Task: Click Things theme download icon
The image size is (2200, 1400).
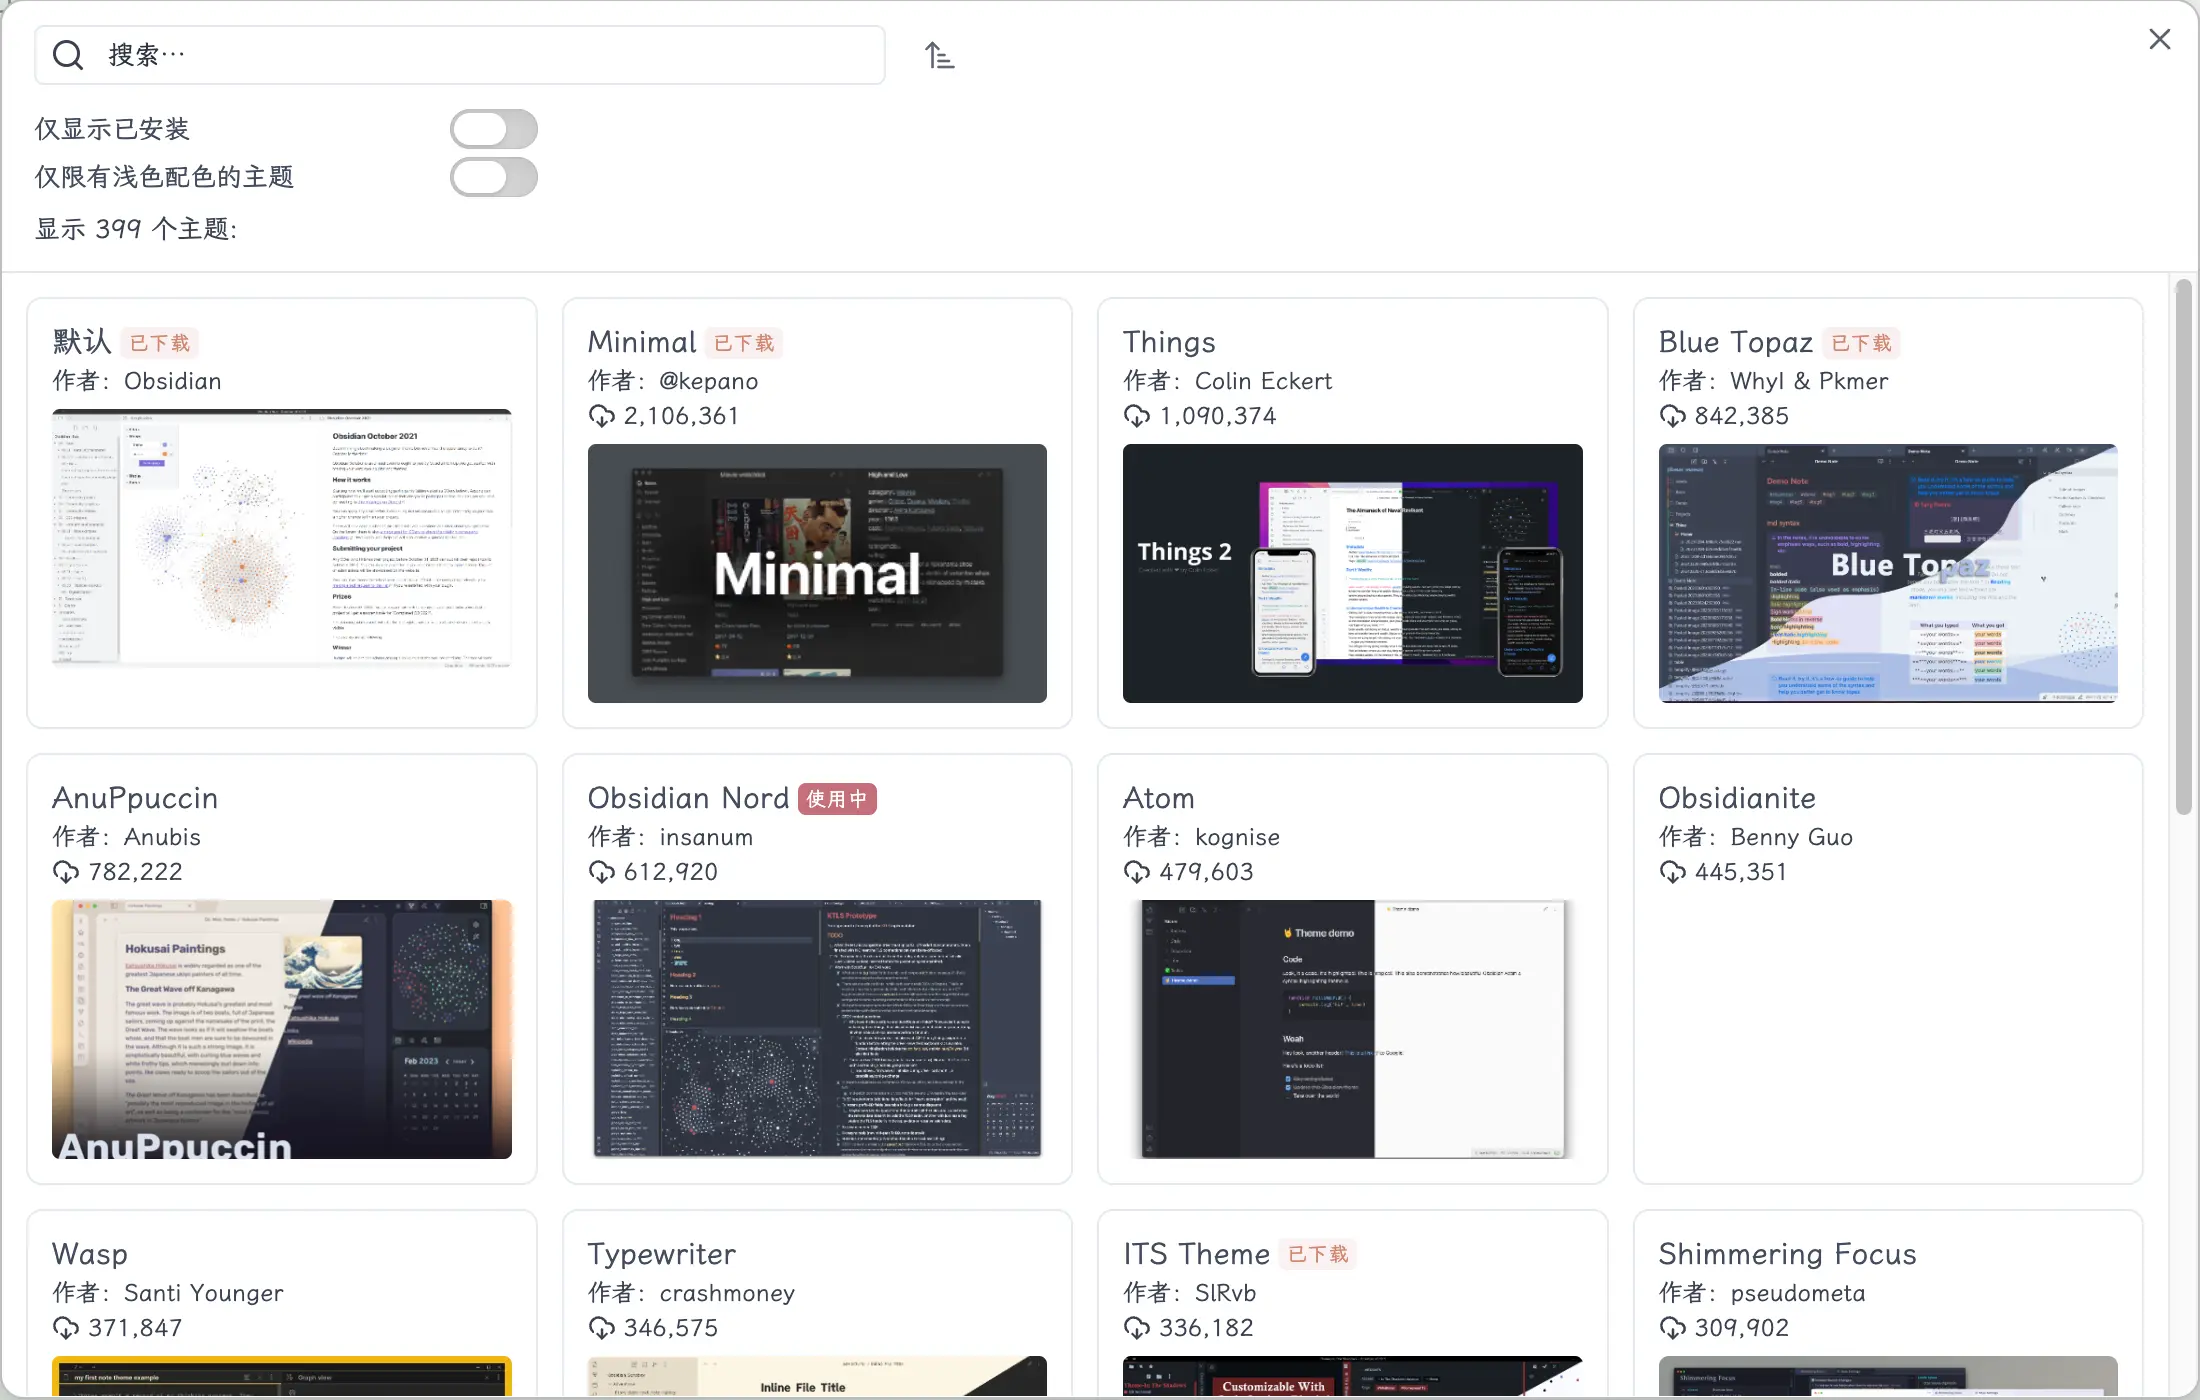Action: tap(1137, 416)
